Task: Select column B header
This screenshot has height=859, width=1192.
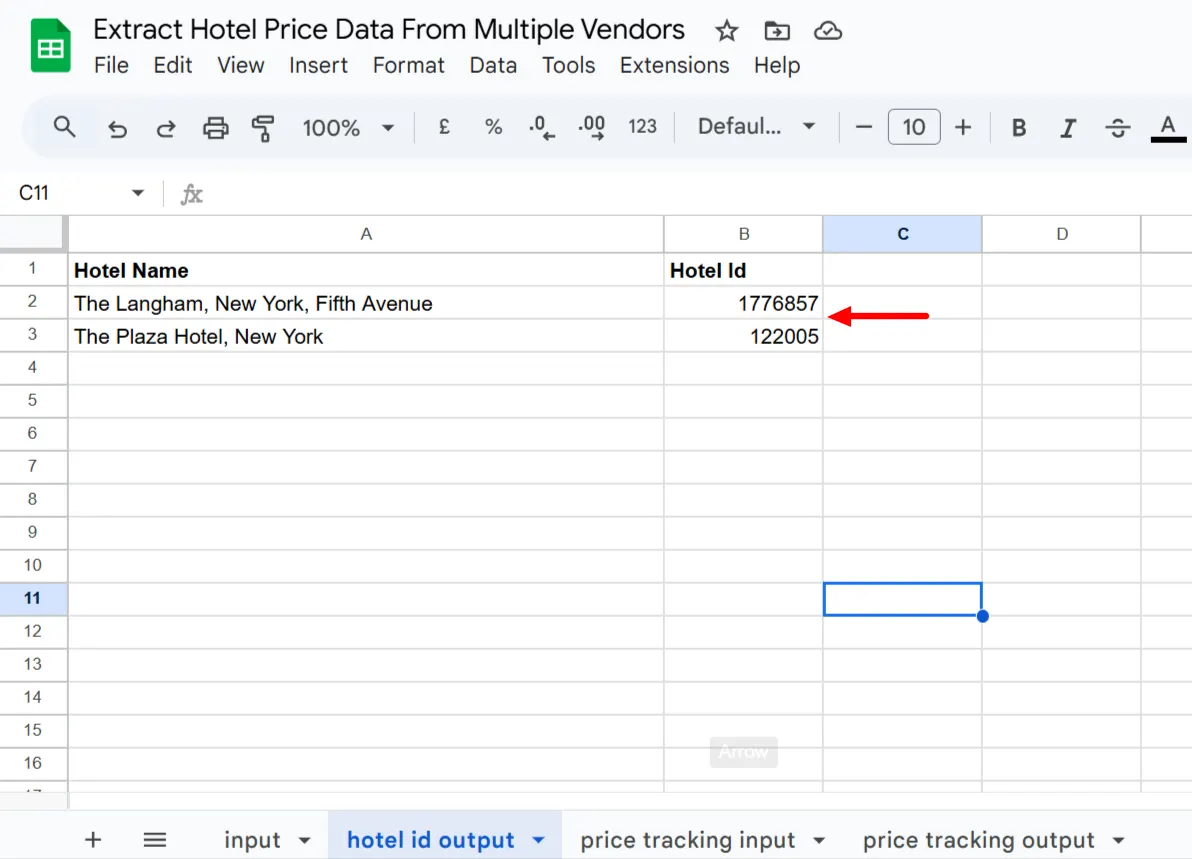Action: 743,234
